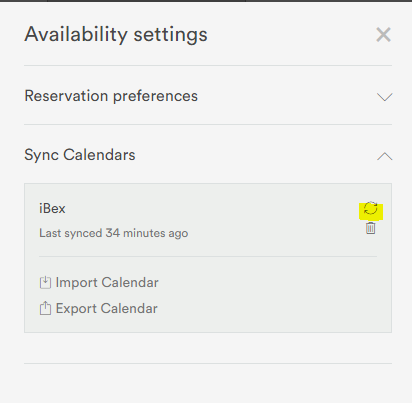
Task: Dismiss the settings panel with the X
Action: (383, 35)
